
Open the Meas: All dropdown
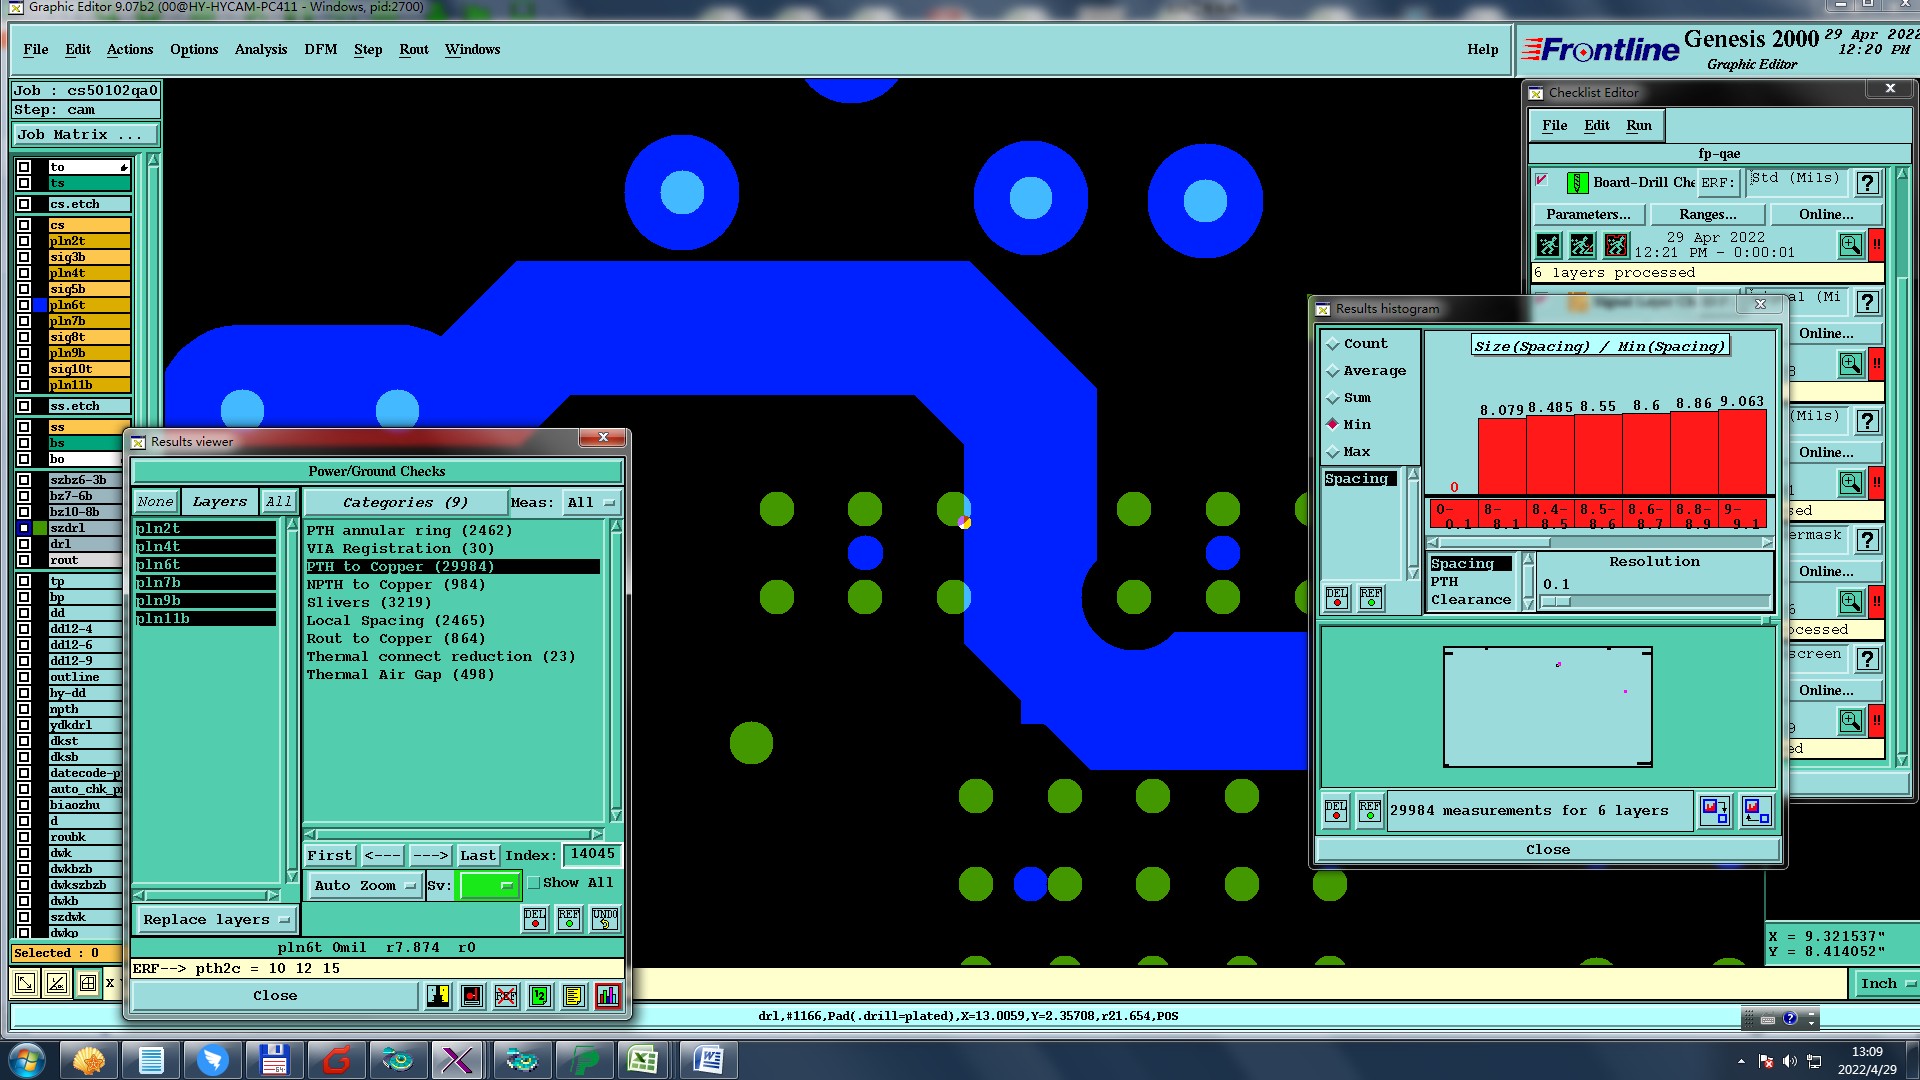591,502
